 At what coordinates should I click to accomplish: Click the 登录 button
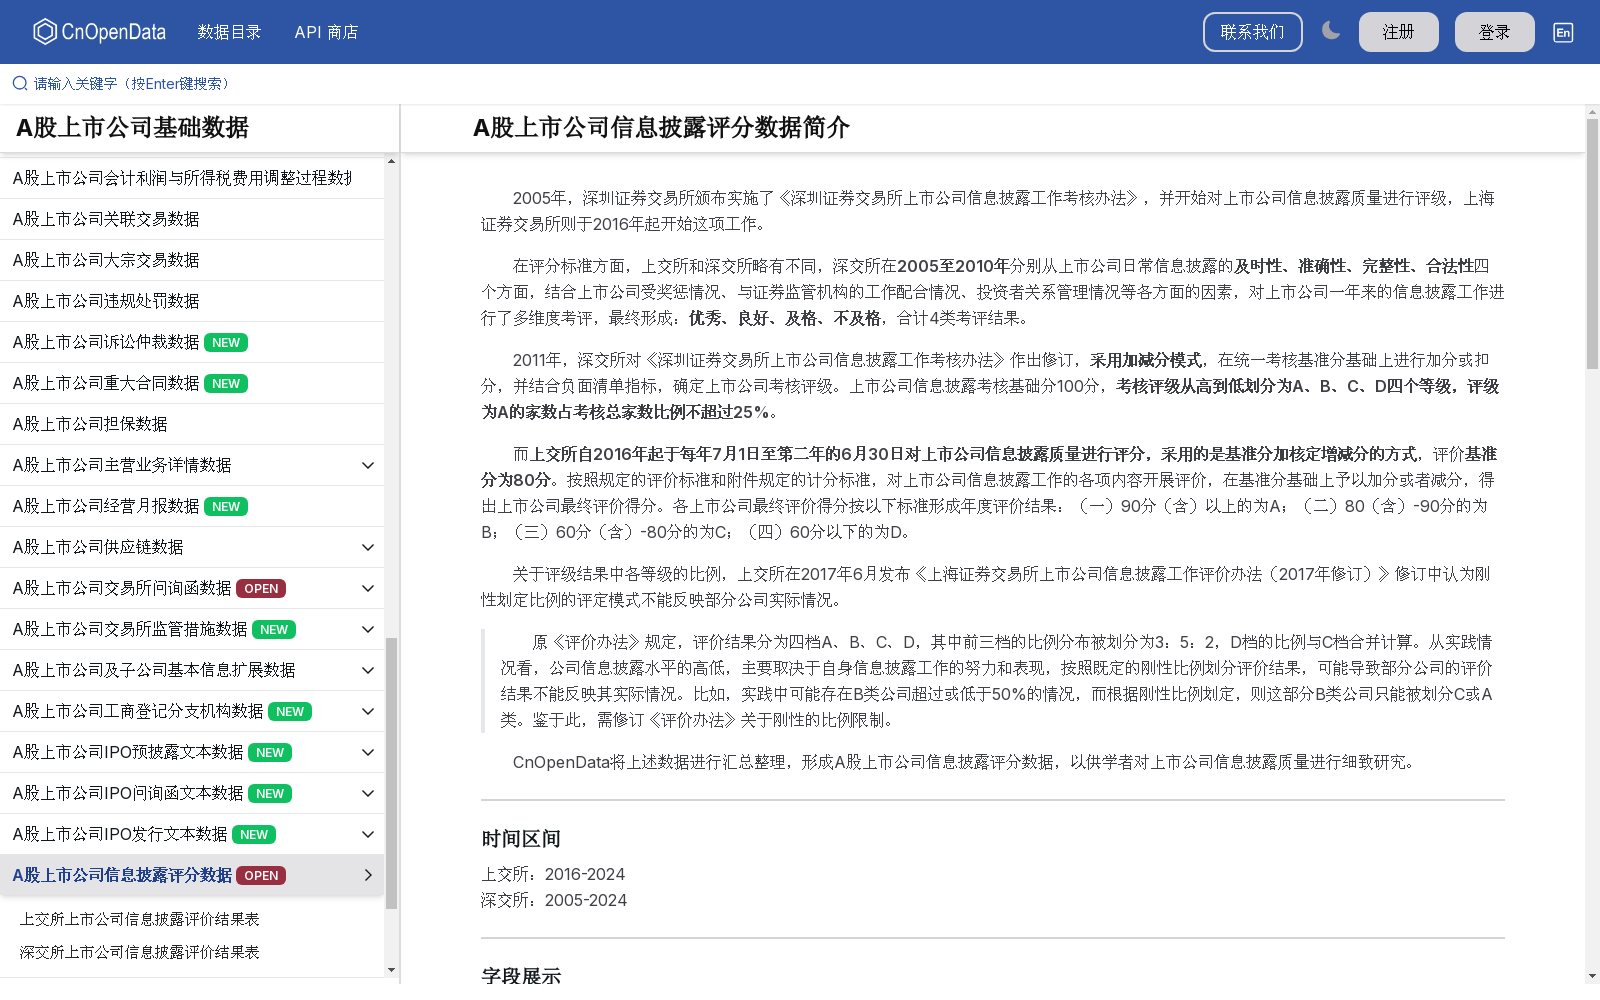[1494, 32]
